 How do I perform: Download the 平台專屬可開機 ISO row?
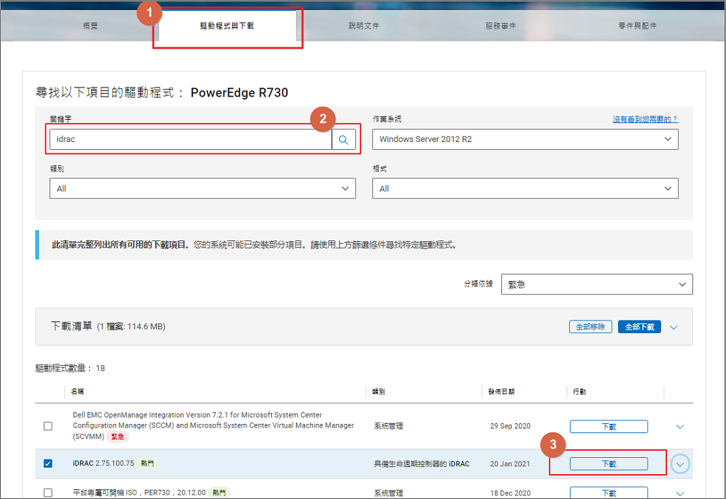click(608, 492)
